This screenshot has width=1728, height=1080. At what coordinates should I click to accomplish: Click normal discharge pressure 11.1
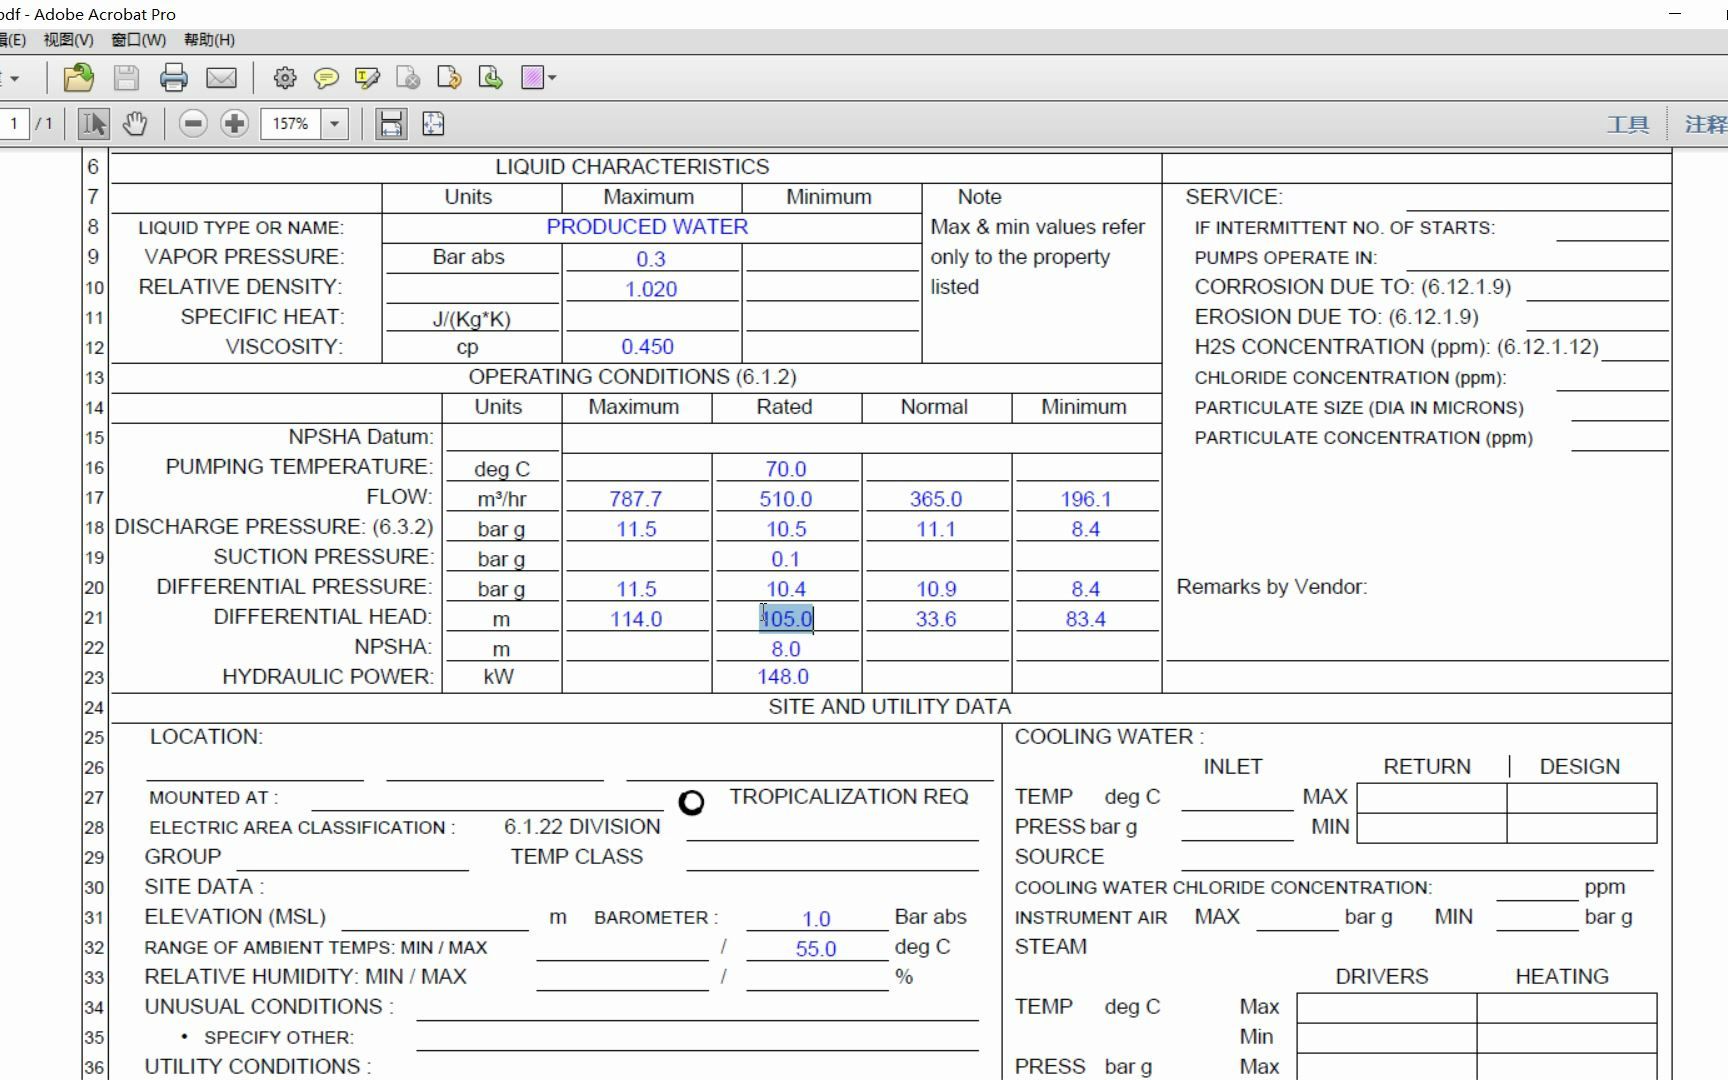(x=936, y=529)
